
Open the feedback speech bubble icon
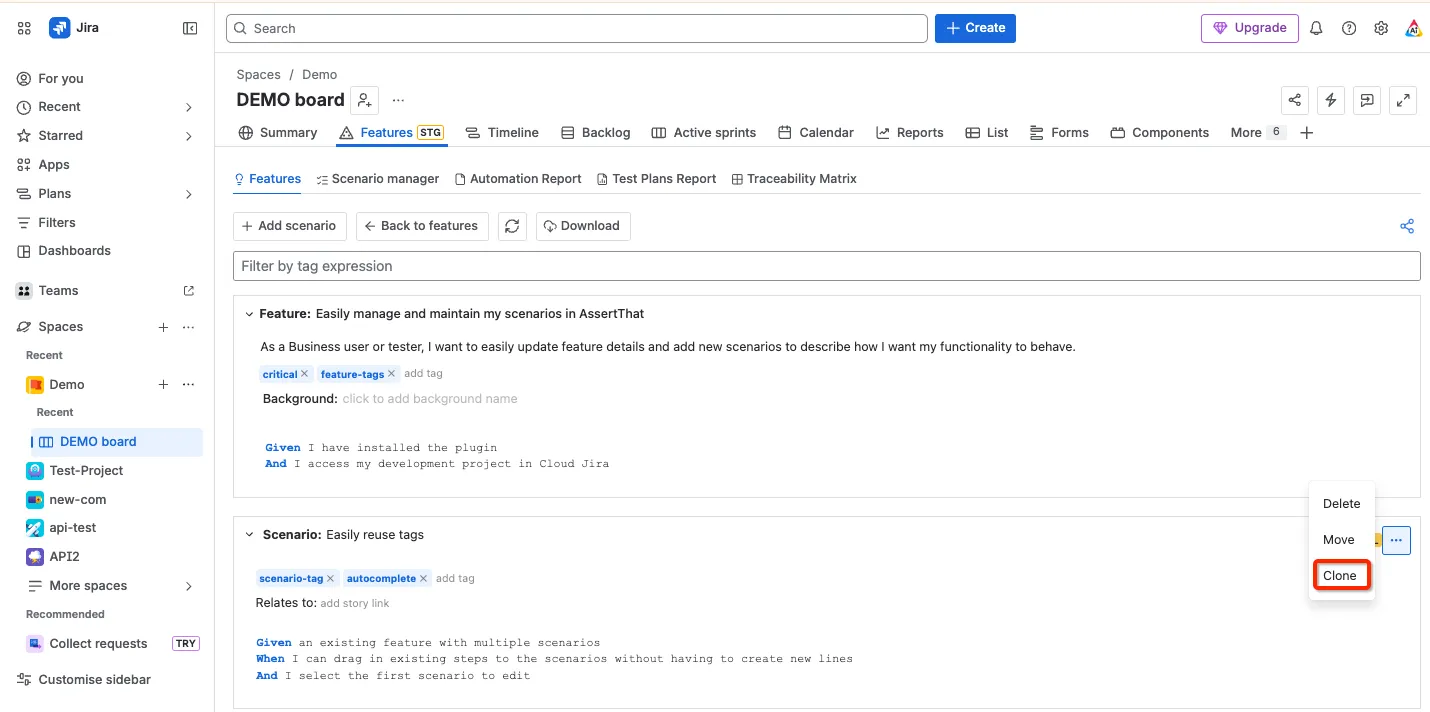[x=1367, y=100]
